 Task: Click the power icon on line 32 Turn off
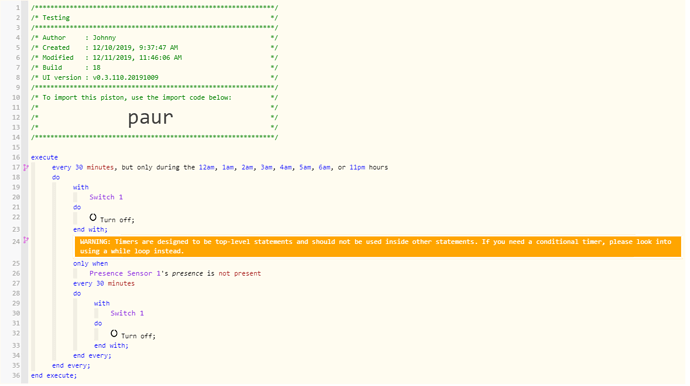114,334
